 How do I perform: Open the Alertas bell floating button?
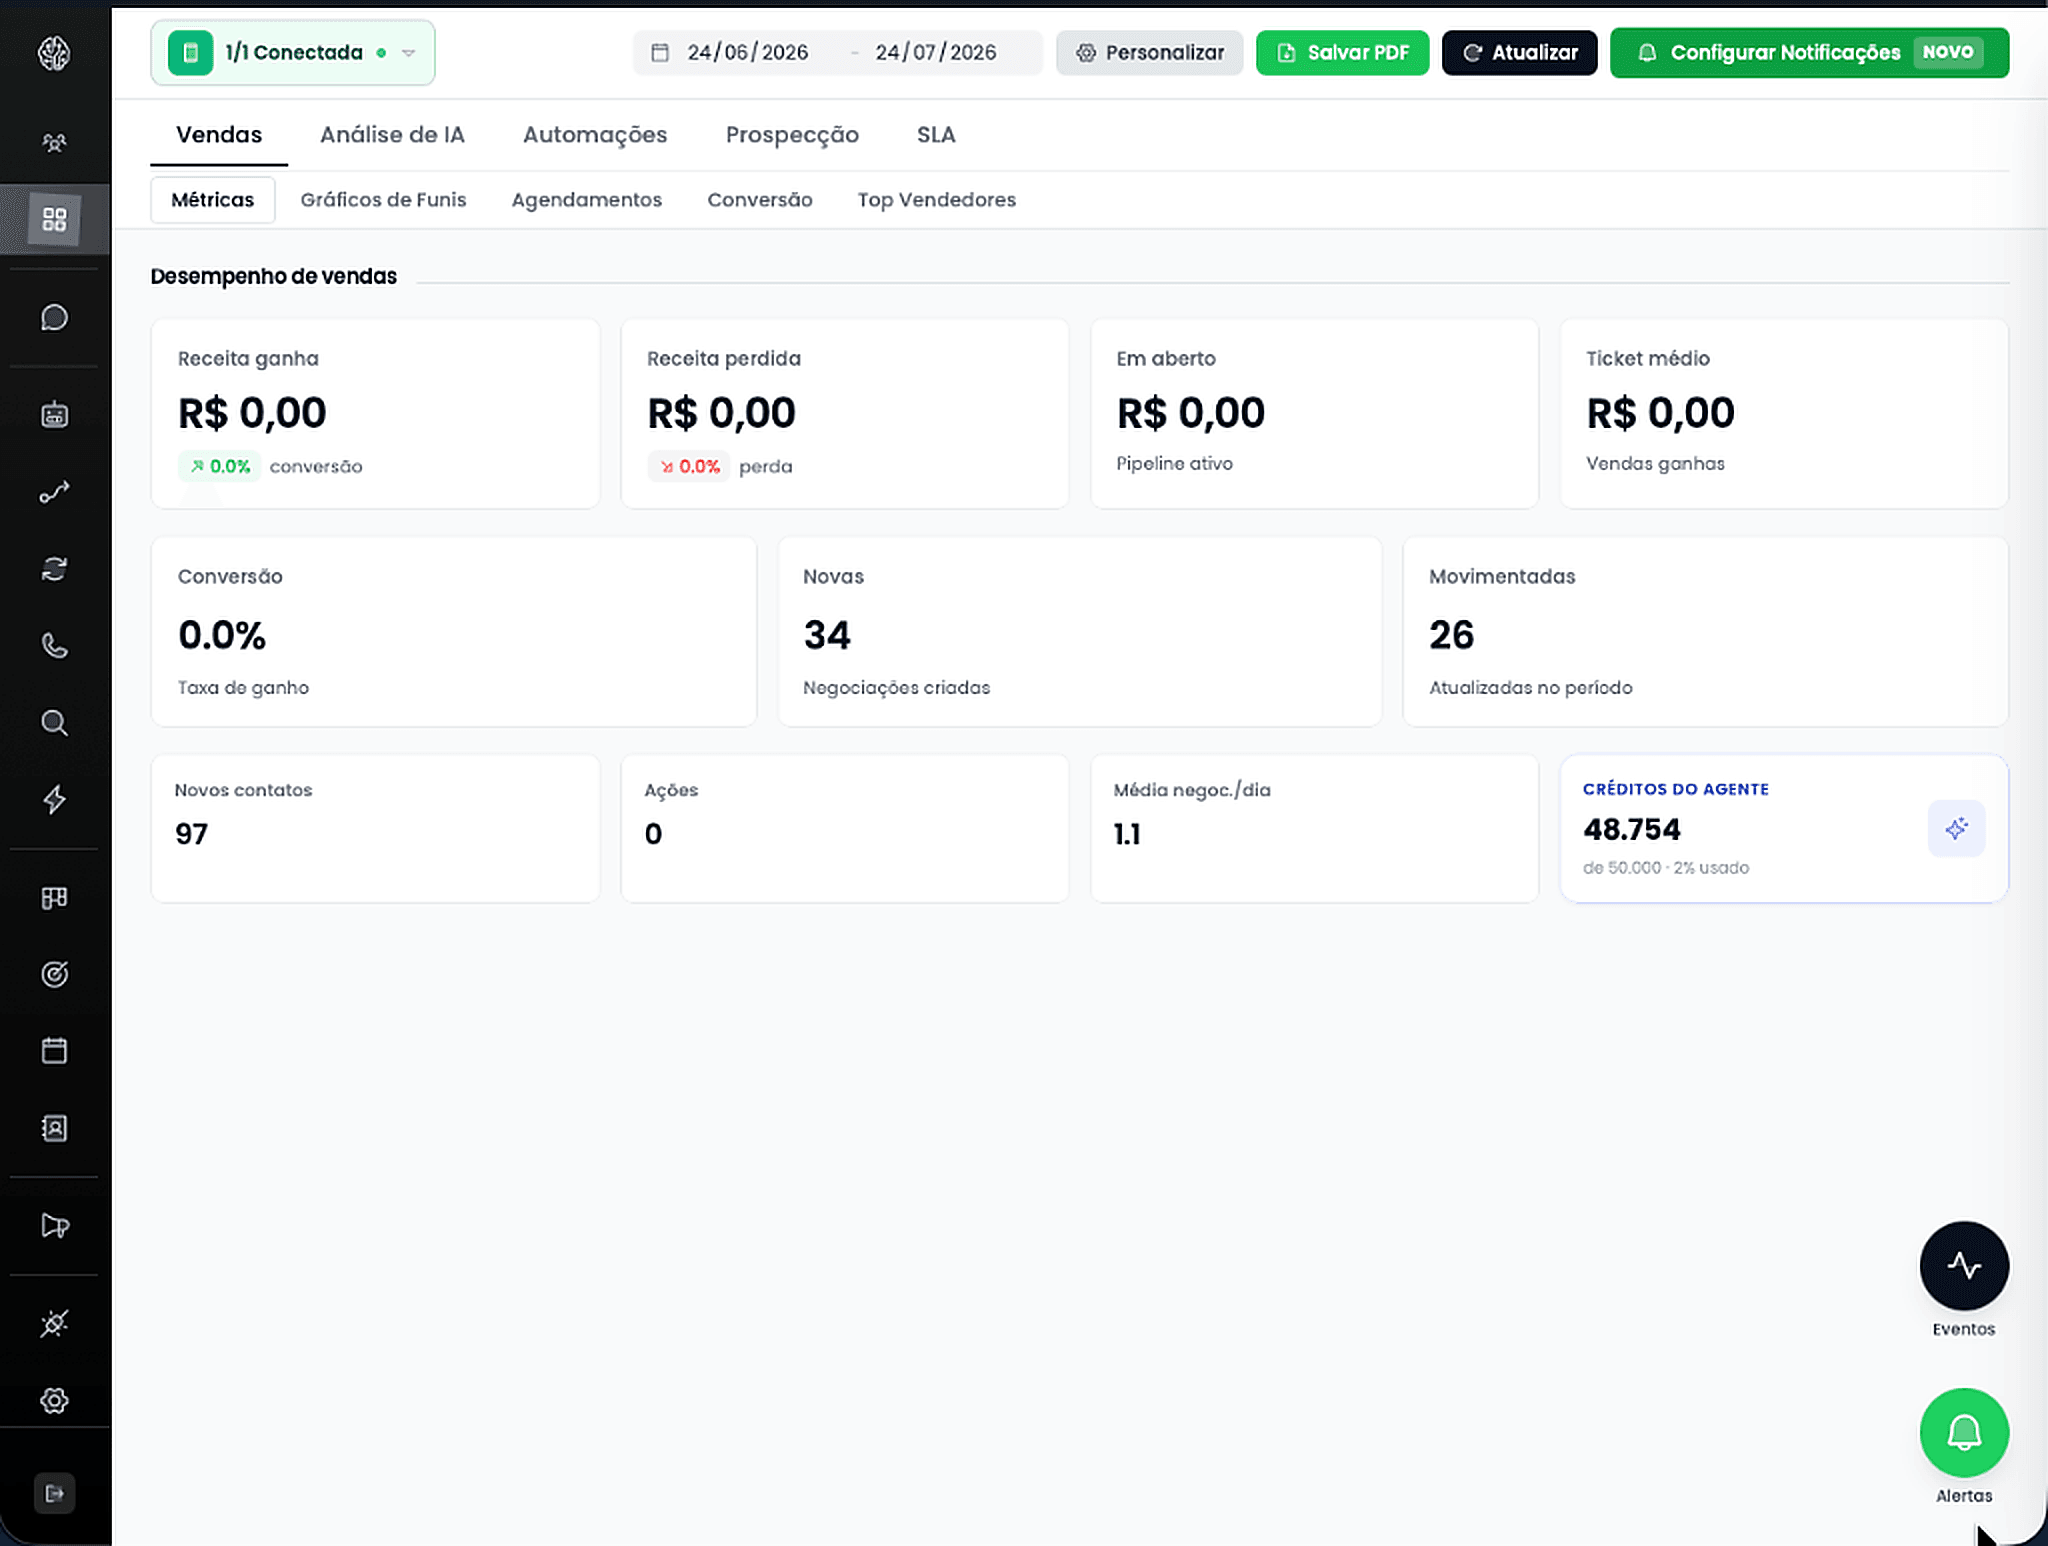[x=1964, y=1432]
